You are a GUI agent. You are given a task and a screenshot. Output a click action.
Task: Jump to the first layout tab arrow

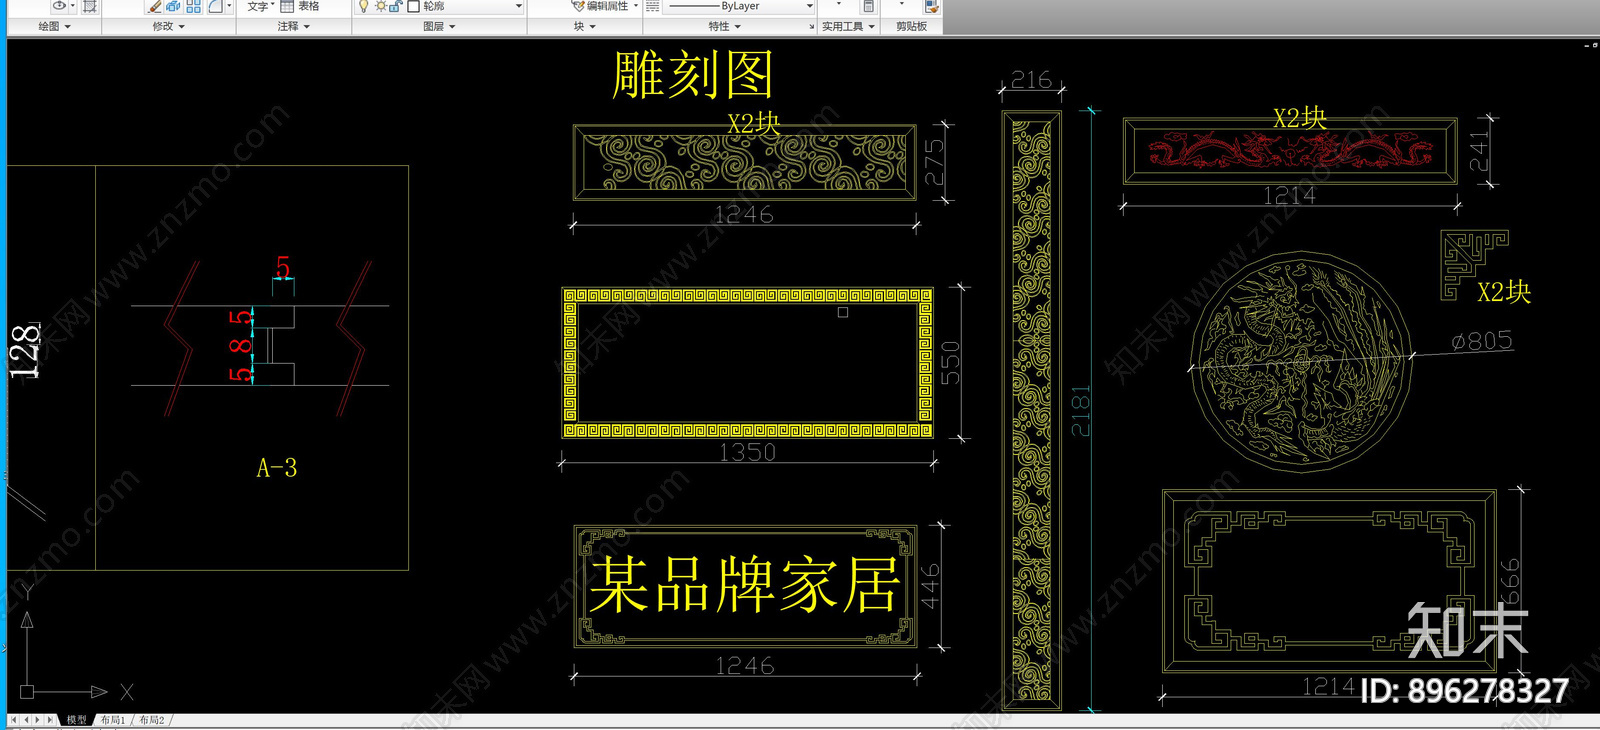pos(14,720)
